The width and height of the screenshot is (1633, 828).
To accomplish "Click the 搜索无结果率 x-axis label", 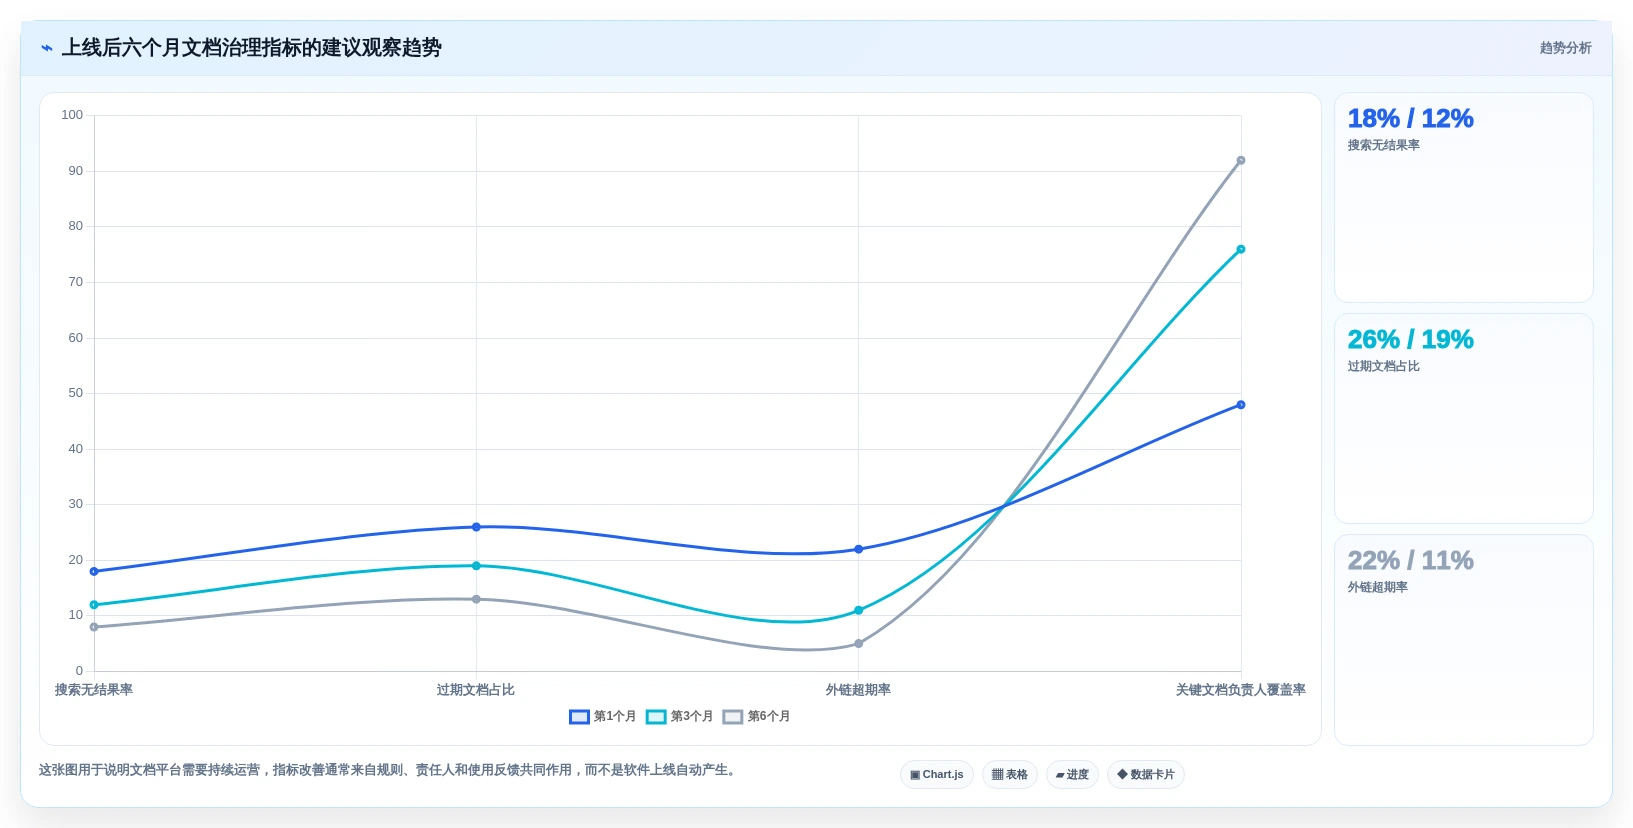I will [x=94, y=690].
